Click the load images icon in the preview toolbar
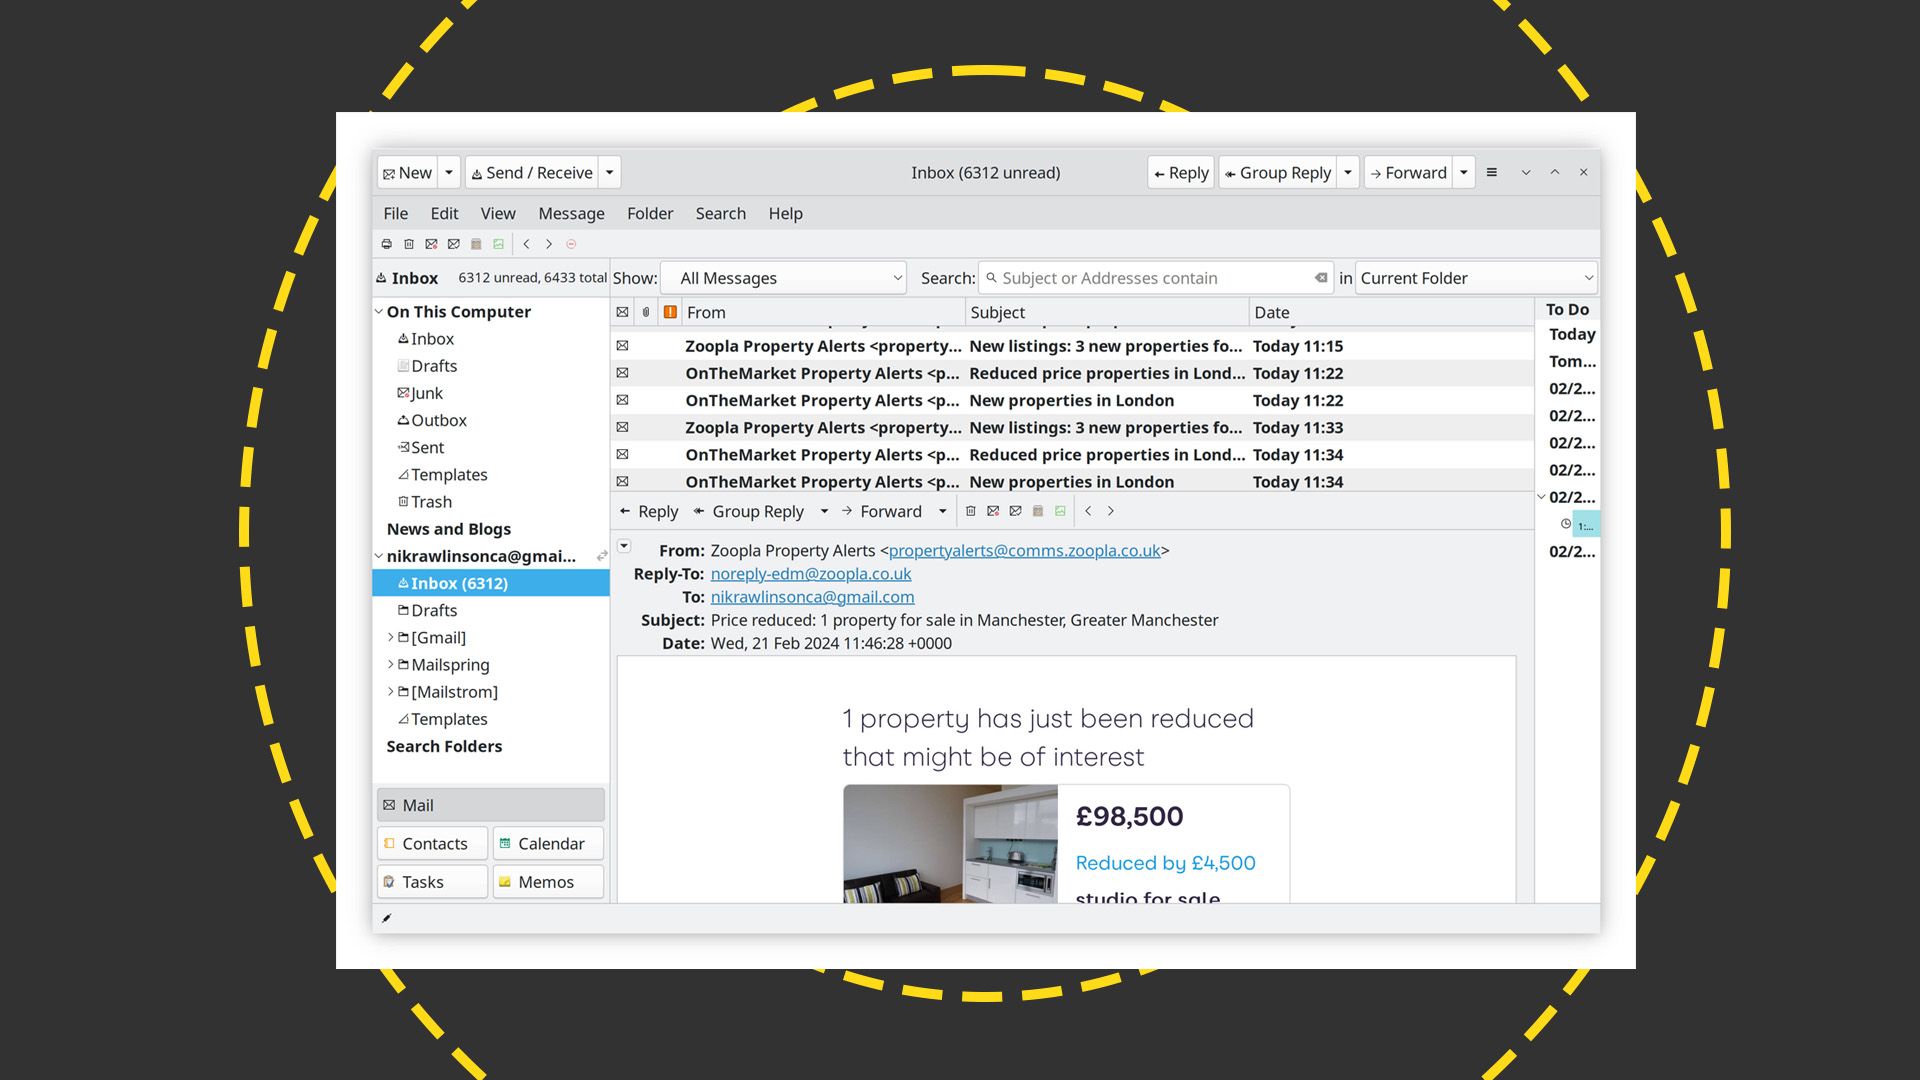 pyautogui.click(x=1060, y=511)
